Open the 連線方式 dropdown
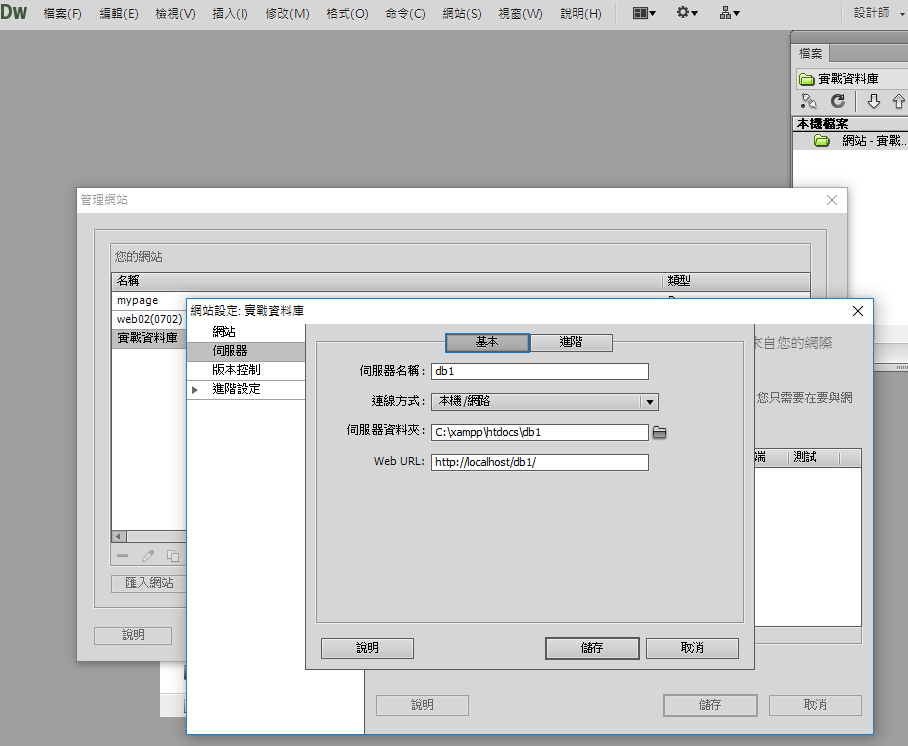The width and height of the screenshot is (908, 746). (x=545, y=402)
